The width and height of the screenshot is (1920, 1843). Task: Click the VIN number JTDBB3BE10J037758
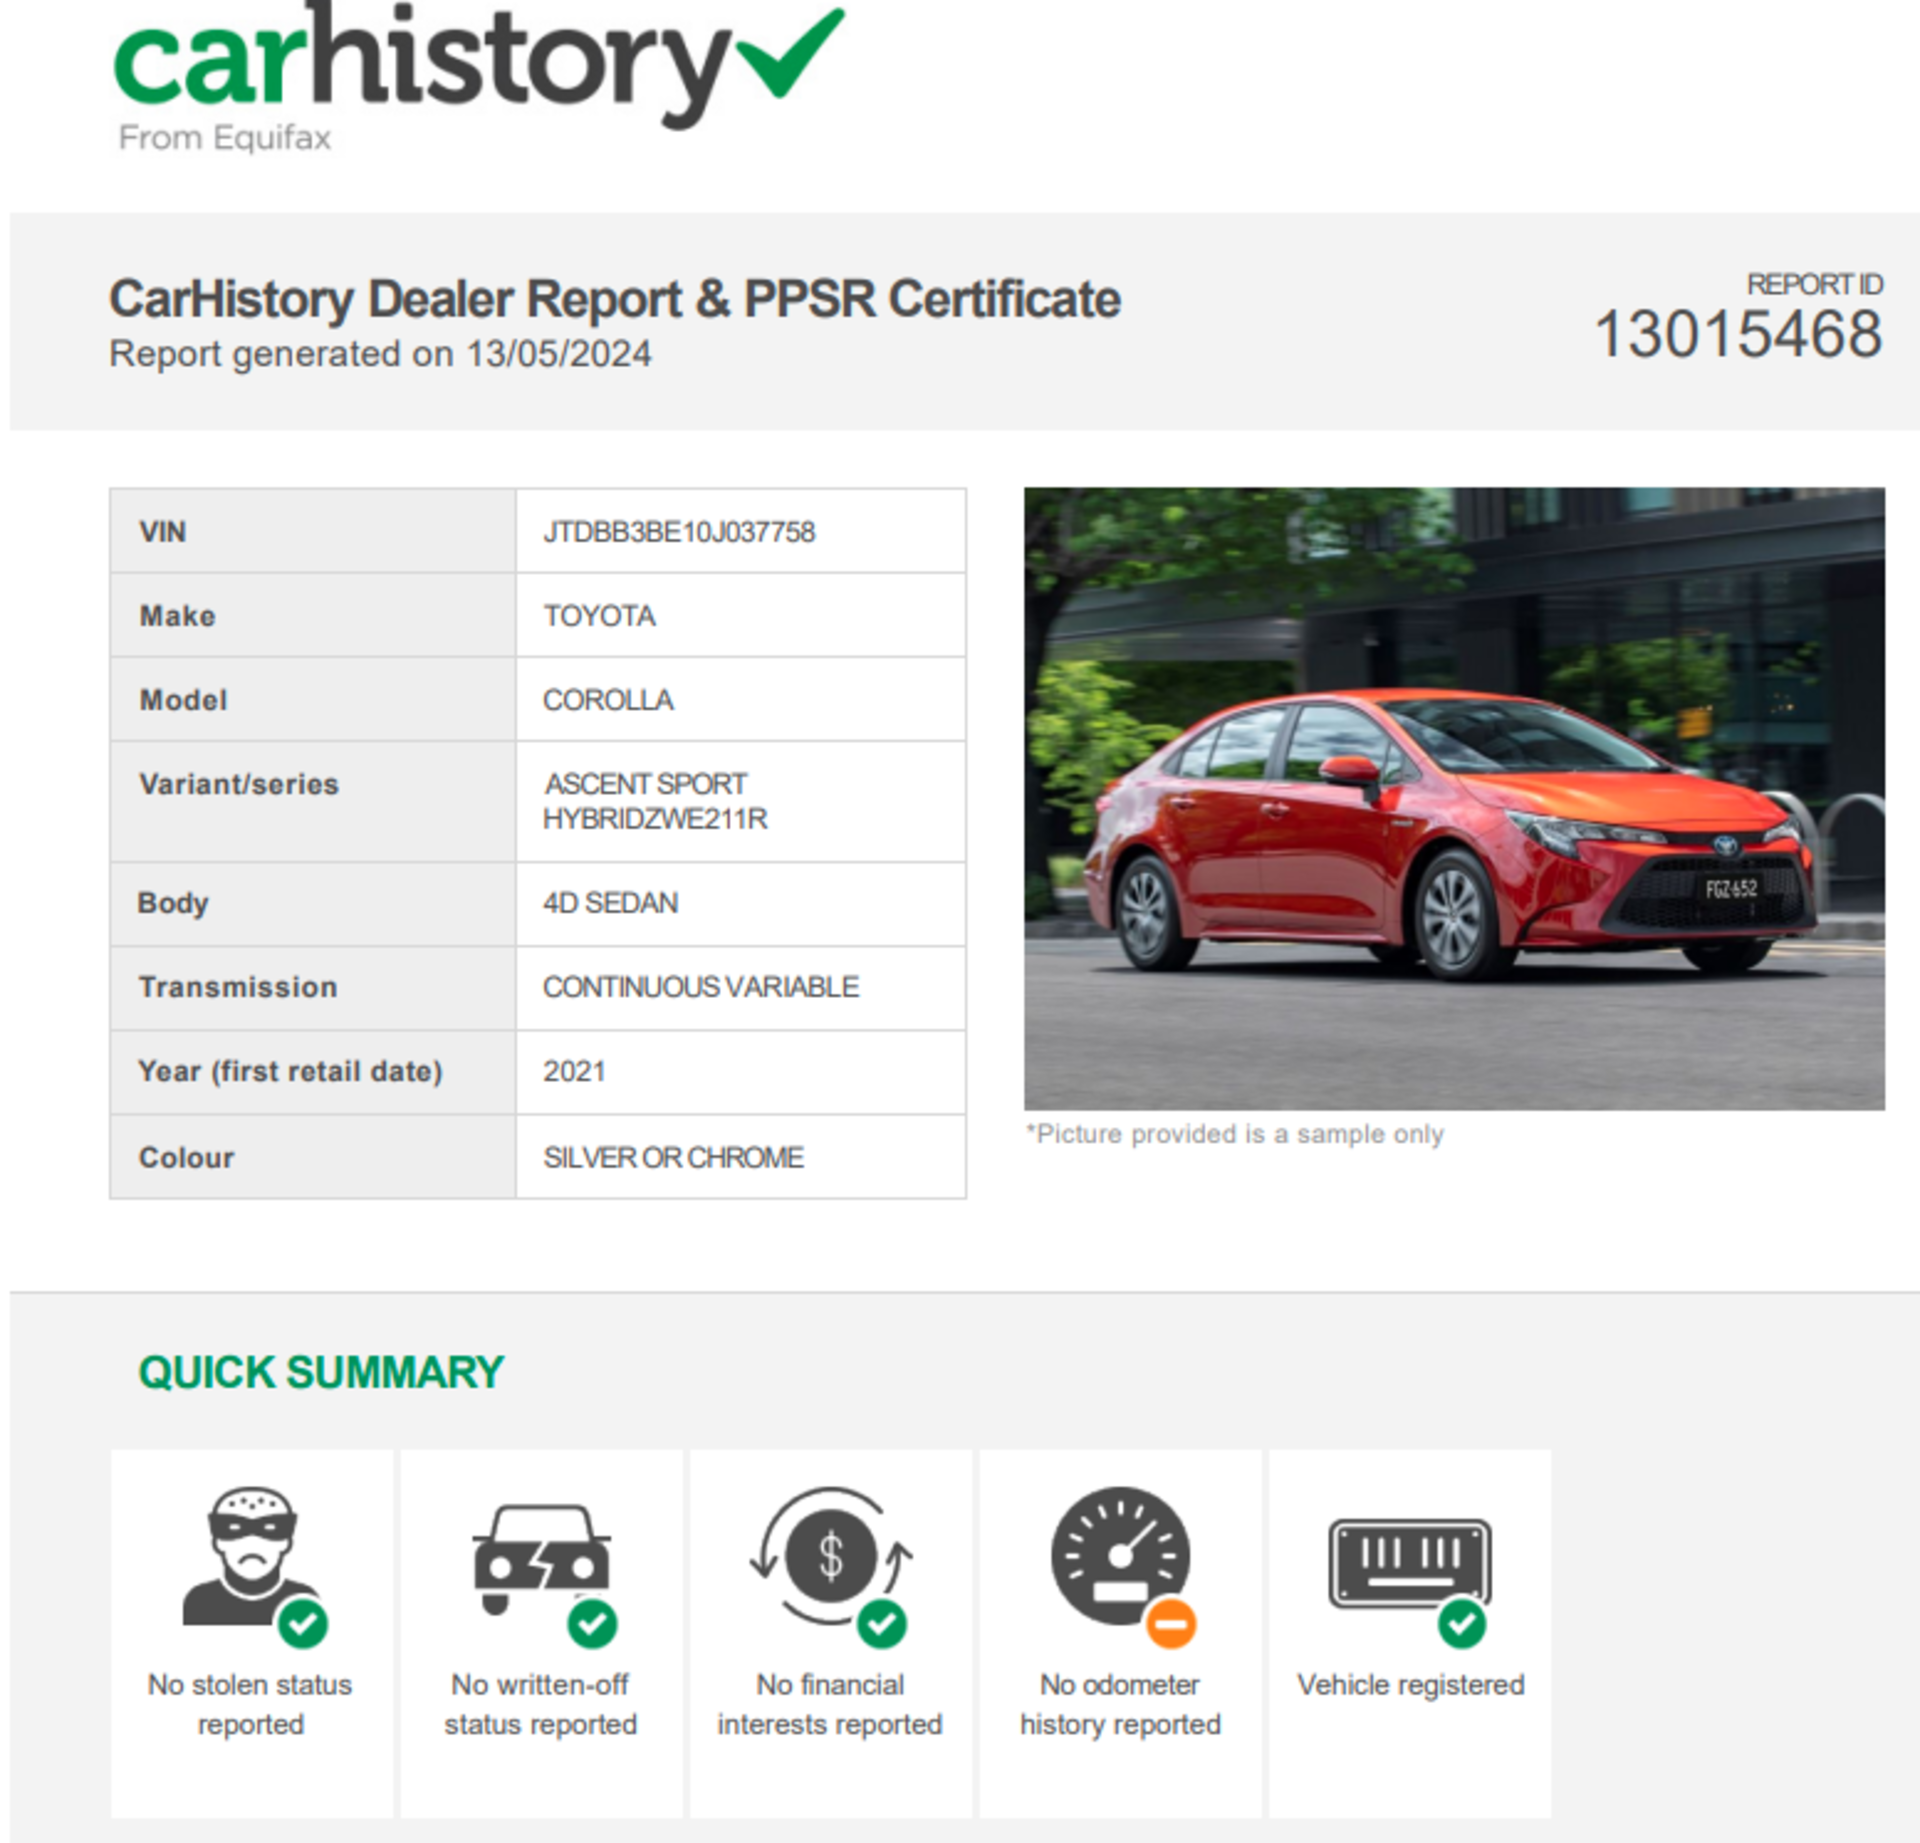point(679,532)
